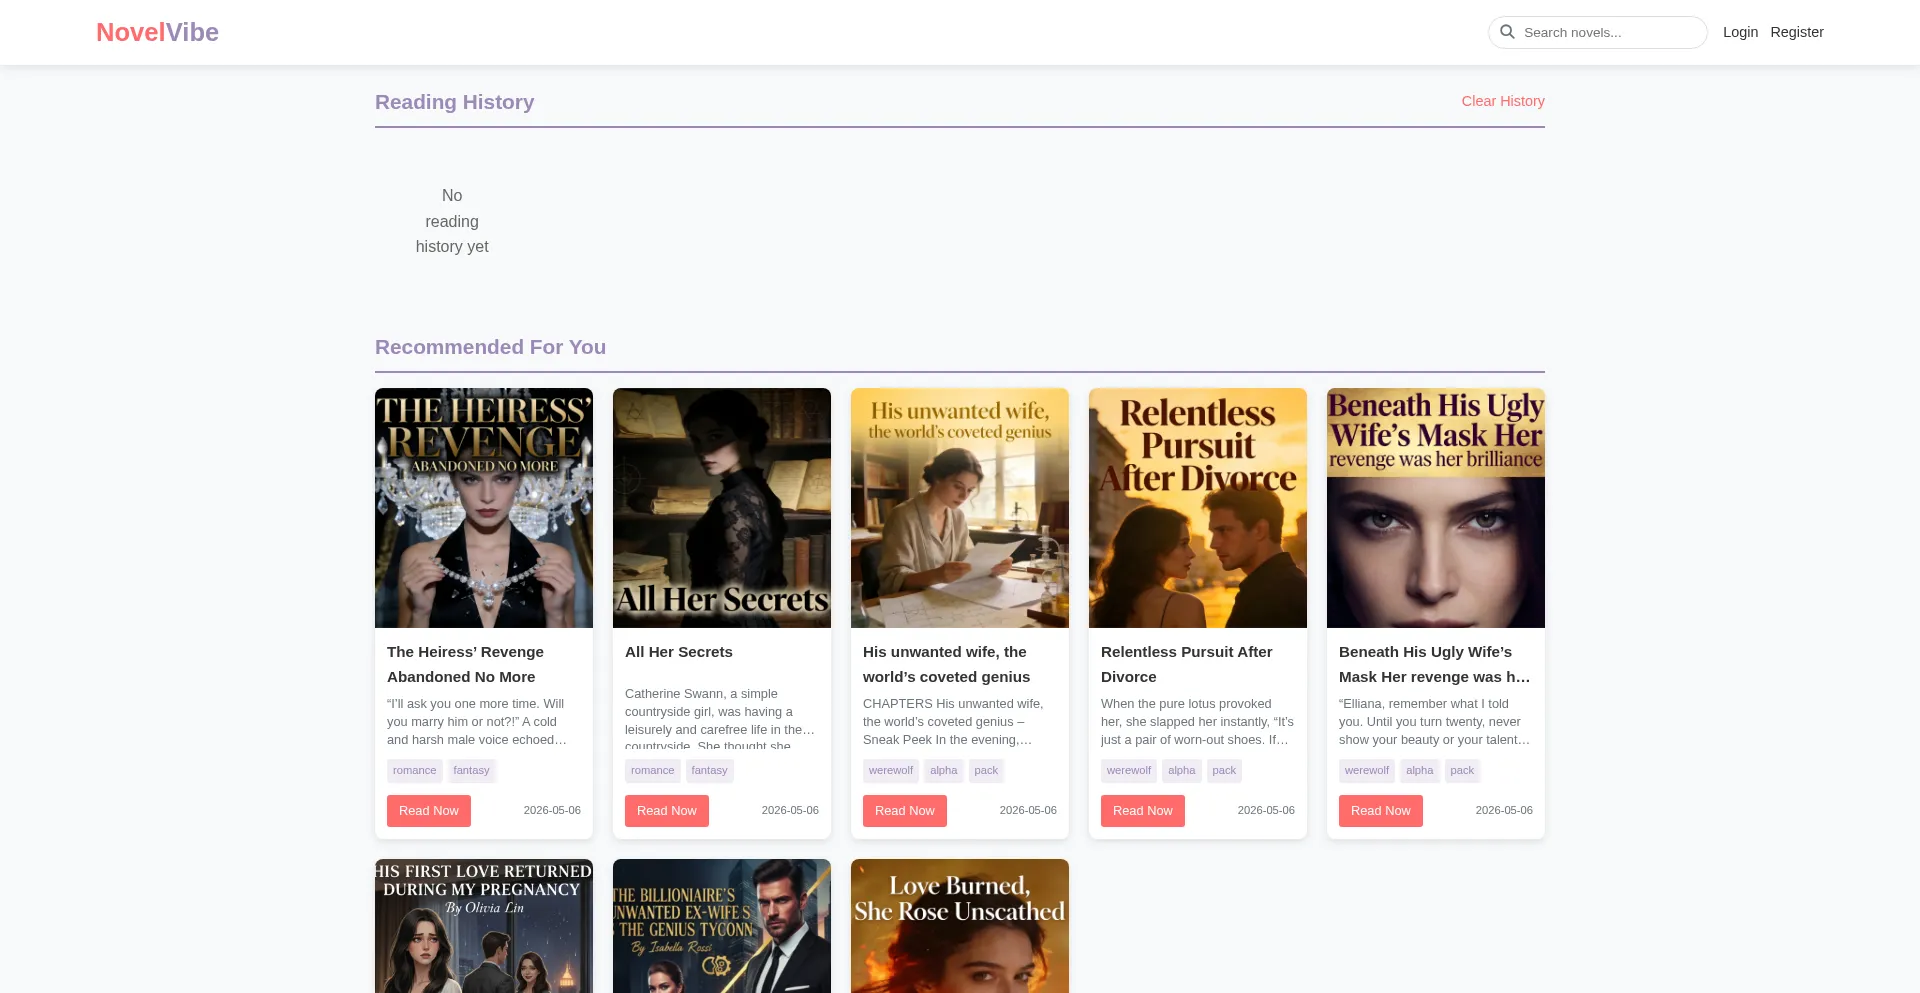Select alpha tag on Relentless Pursuit After Divorce
The height and width of the screenshot is (993, 1920).
pos(1182,771)
